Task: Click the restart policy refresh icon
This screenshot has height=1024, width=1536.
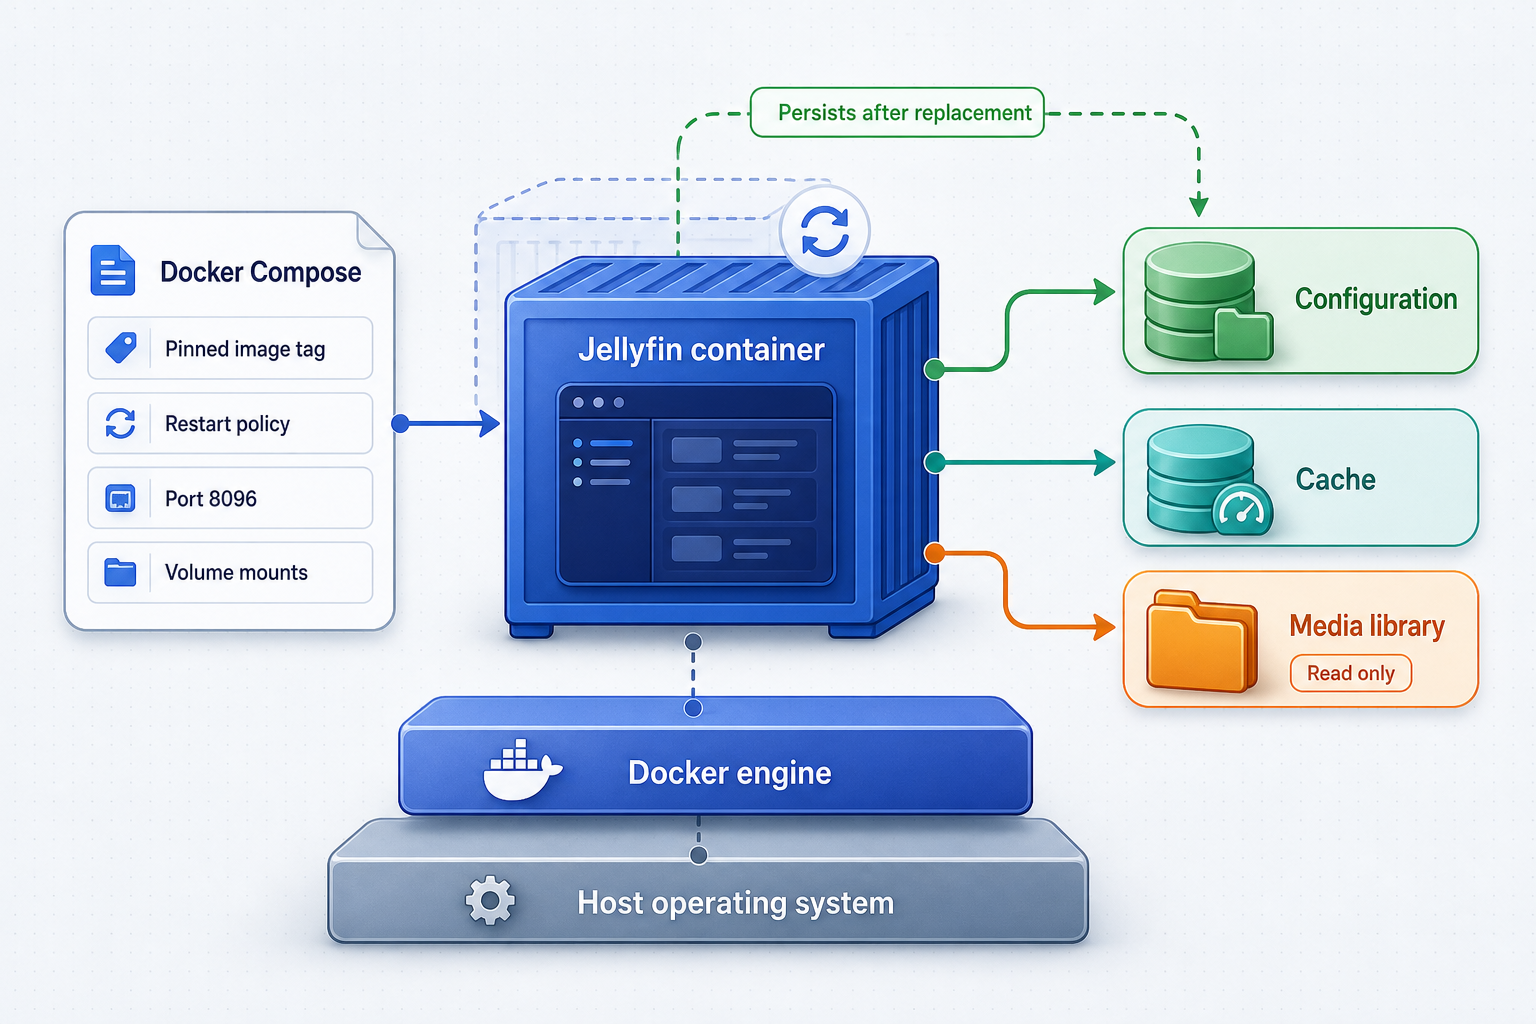Action: pyautogui.click(x=121, y=423)
